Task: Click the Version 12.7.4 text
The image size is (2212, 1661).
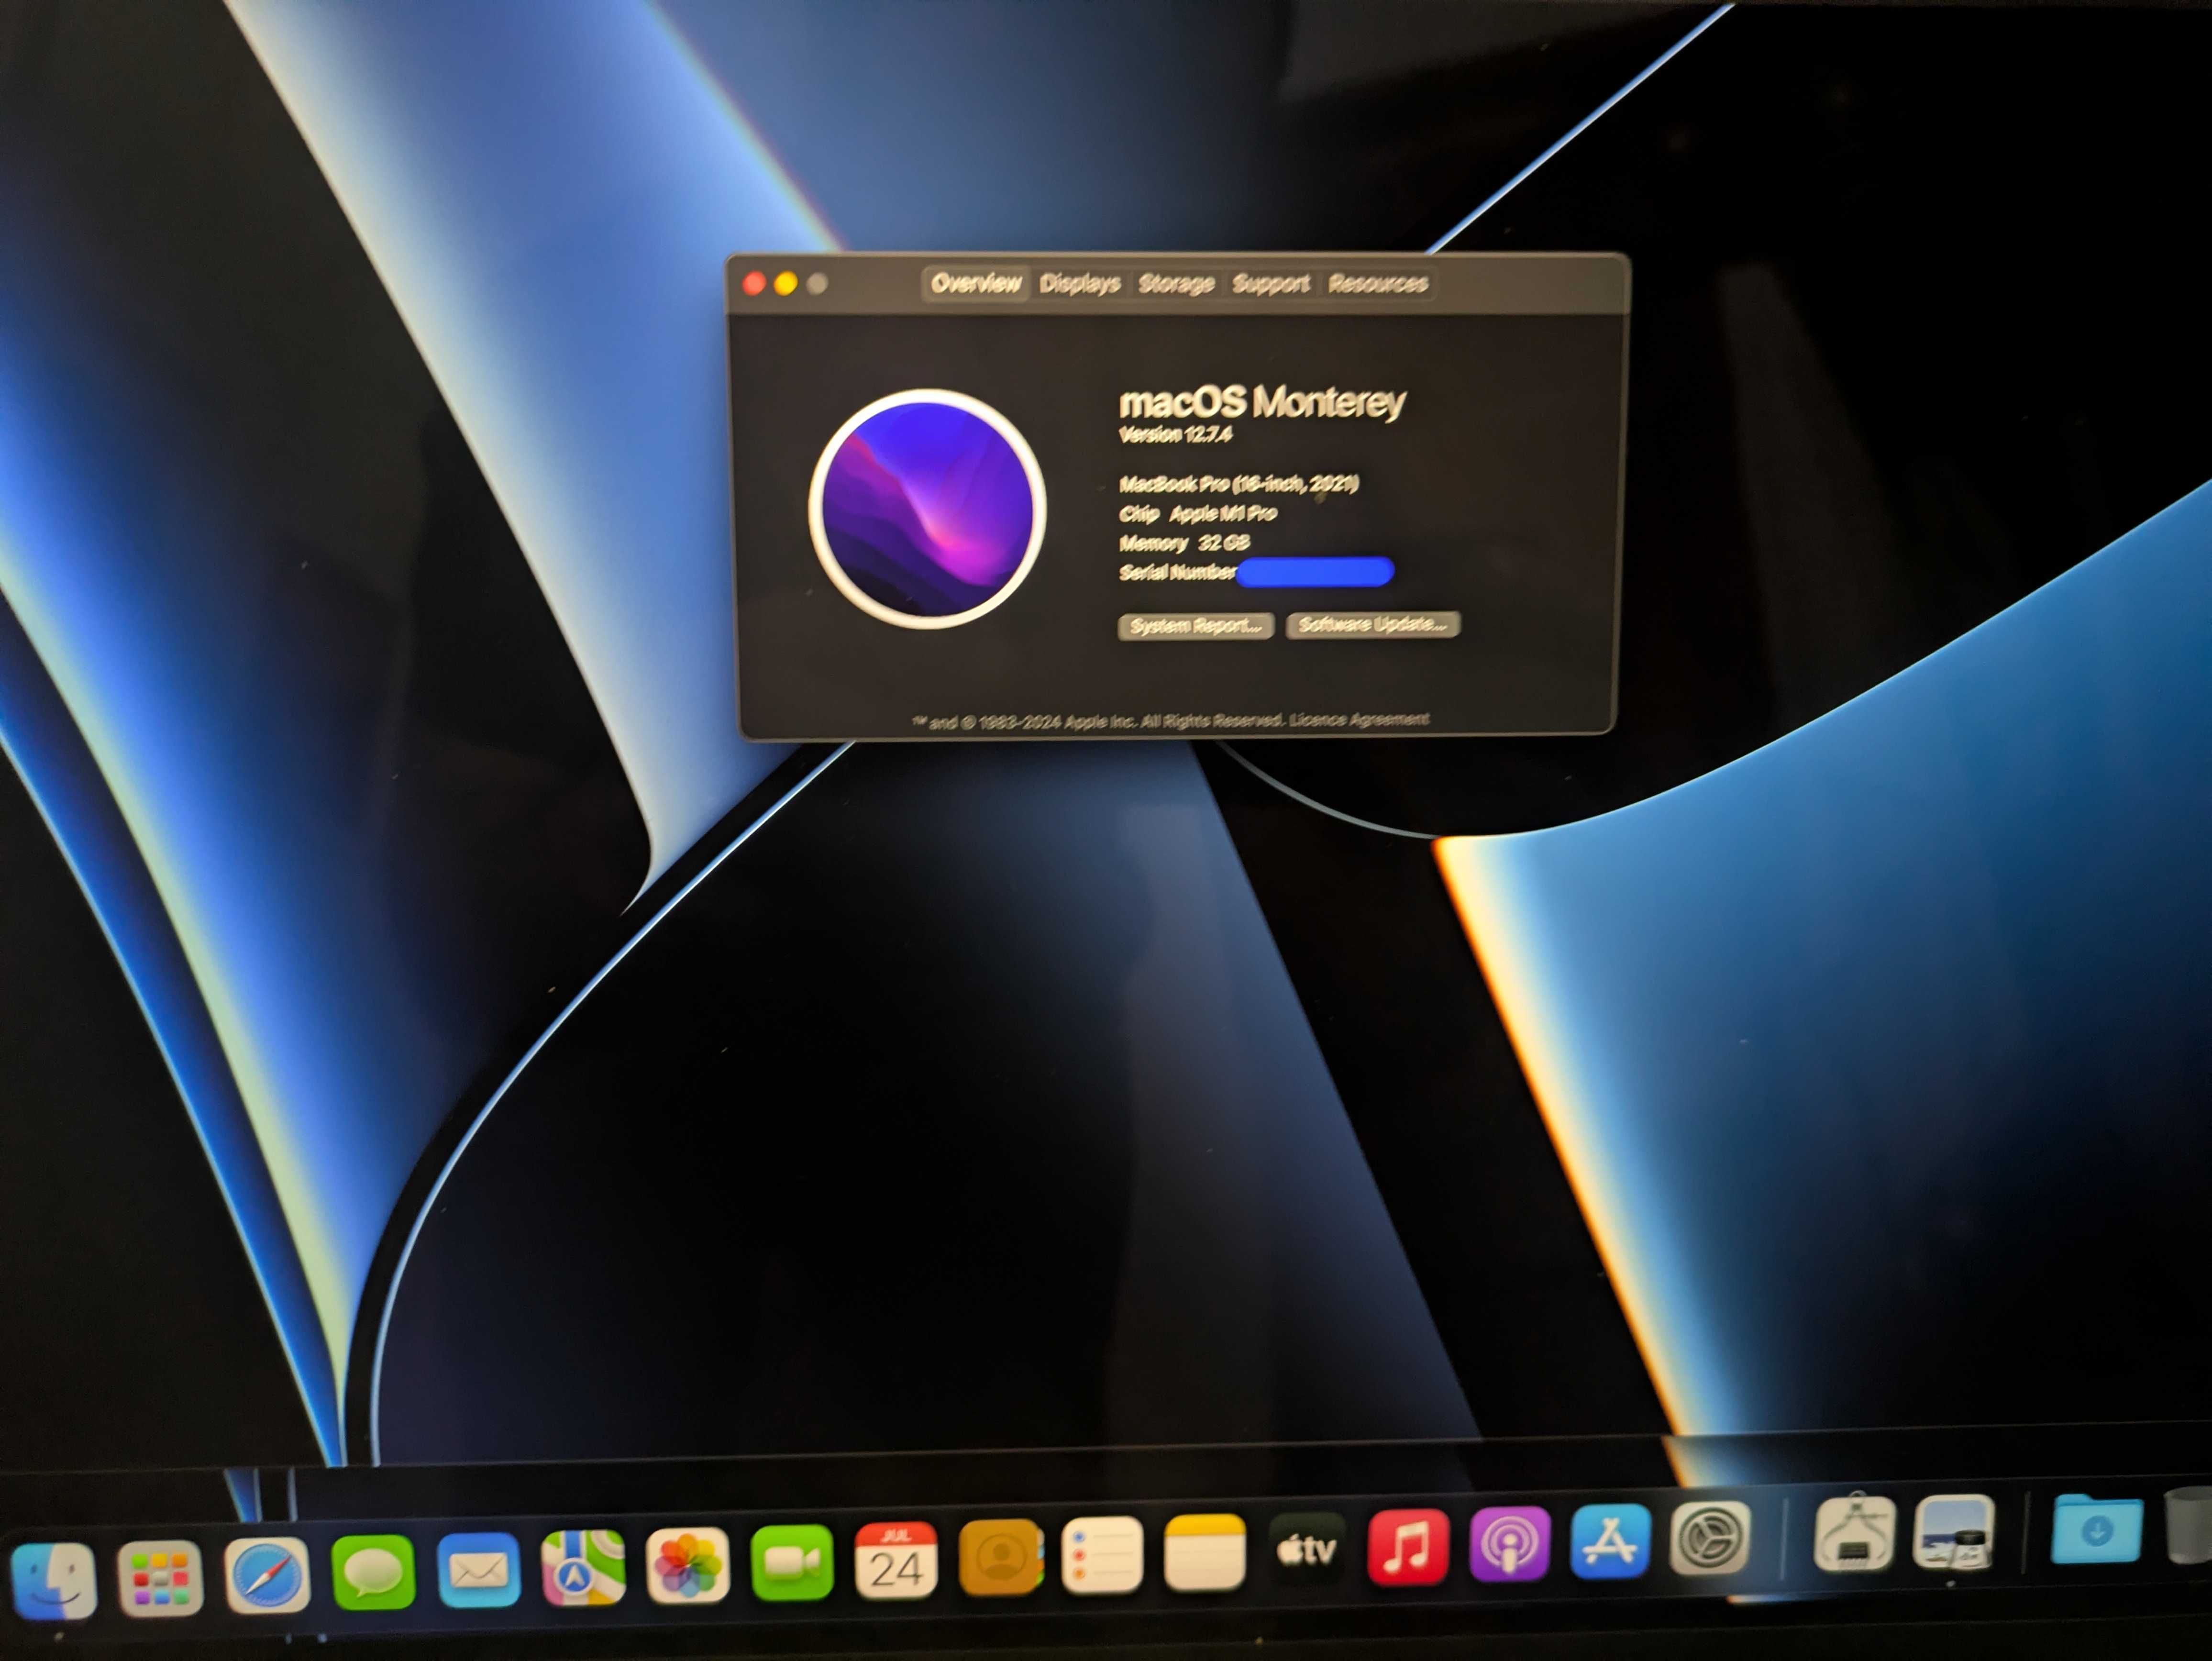Action: click(x=1175, y=434)
